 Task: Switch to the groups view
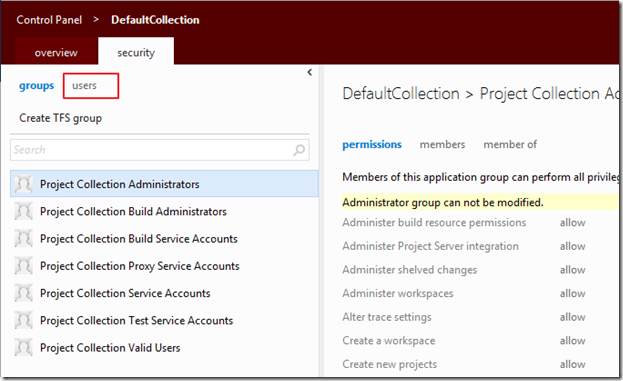coord(37,86)
